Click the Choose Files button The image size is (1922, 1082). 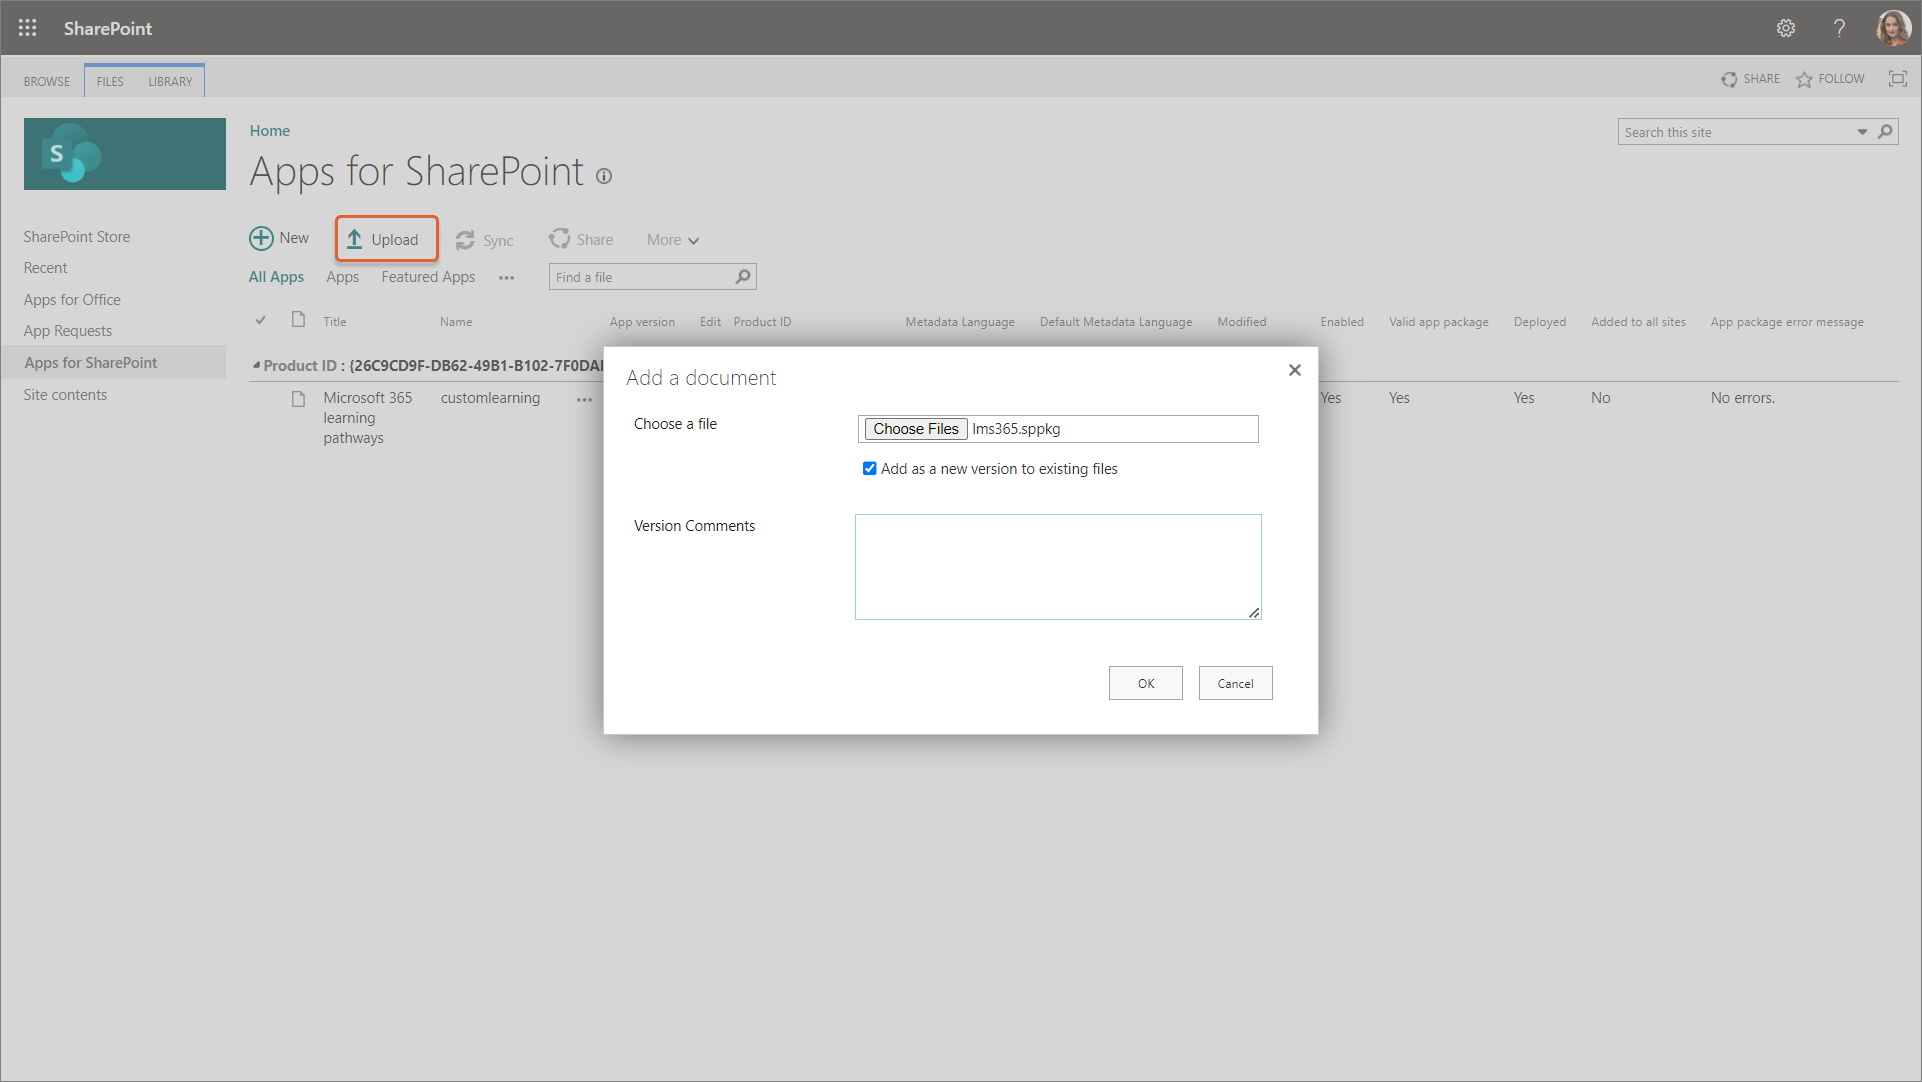915,429
